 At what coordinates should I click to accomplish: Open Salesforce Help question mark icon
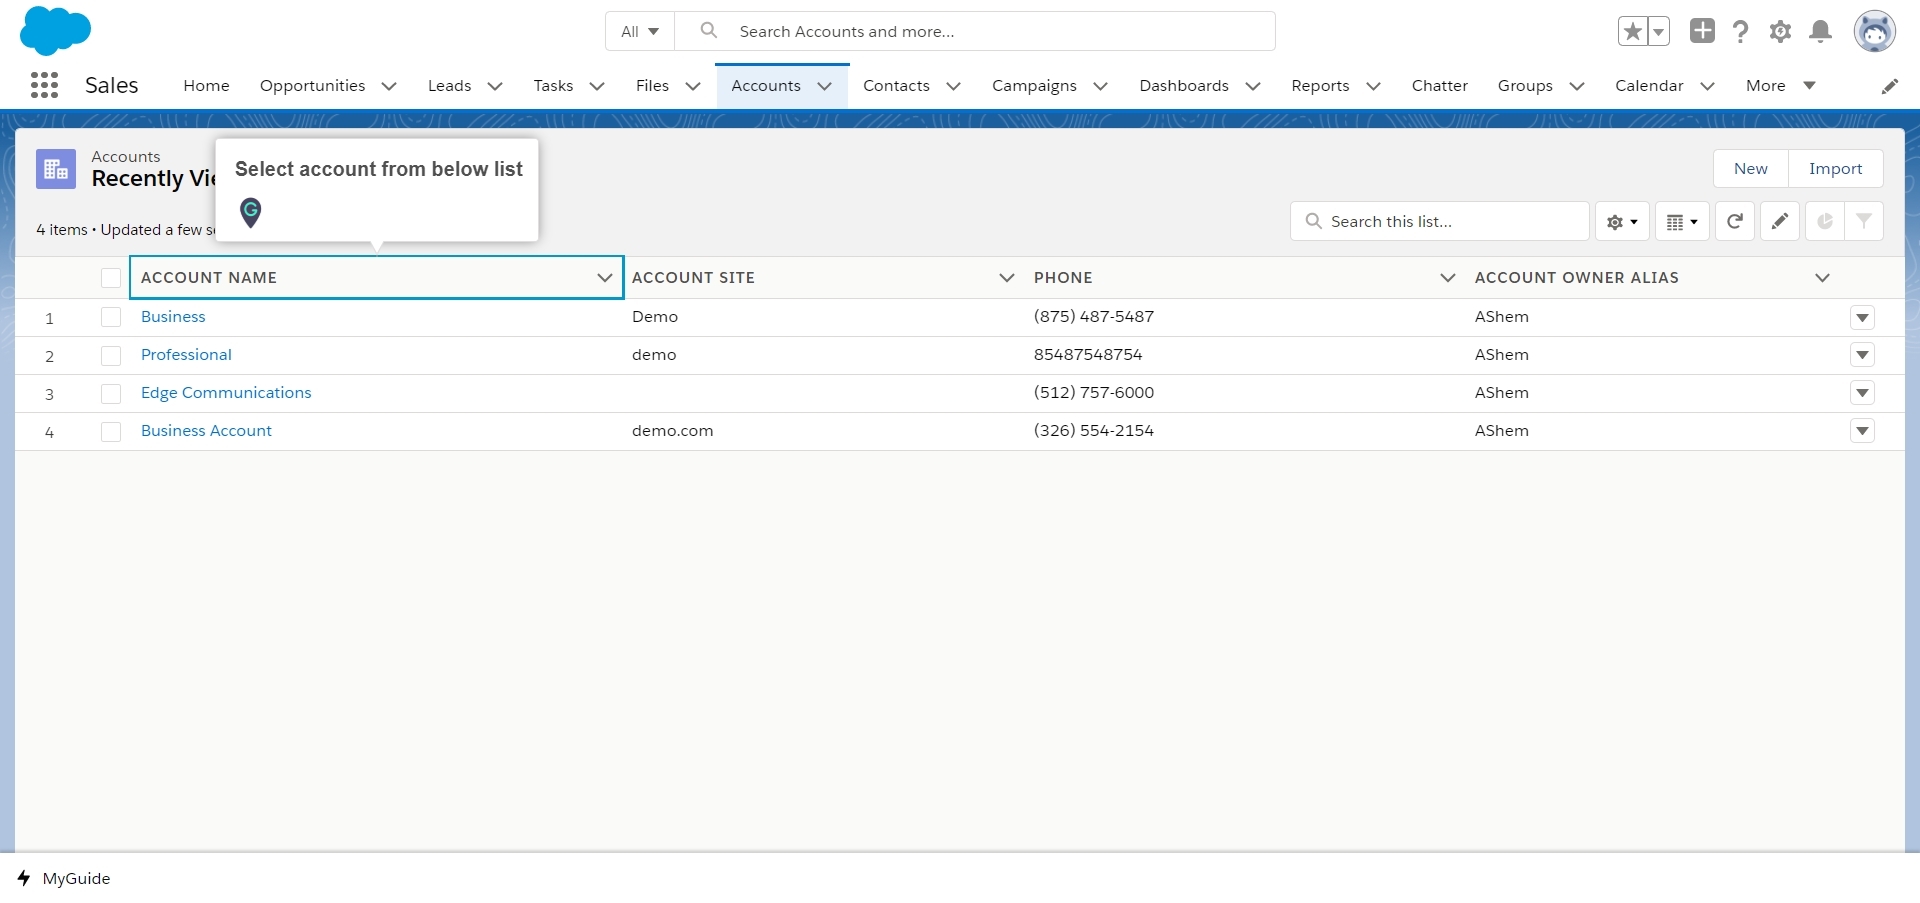coord(1740,31)
